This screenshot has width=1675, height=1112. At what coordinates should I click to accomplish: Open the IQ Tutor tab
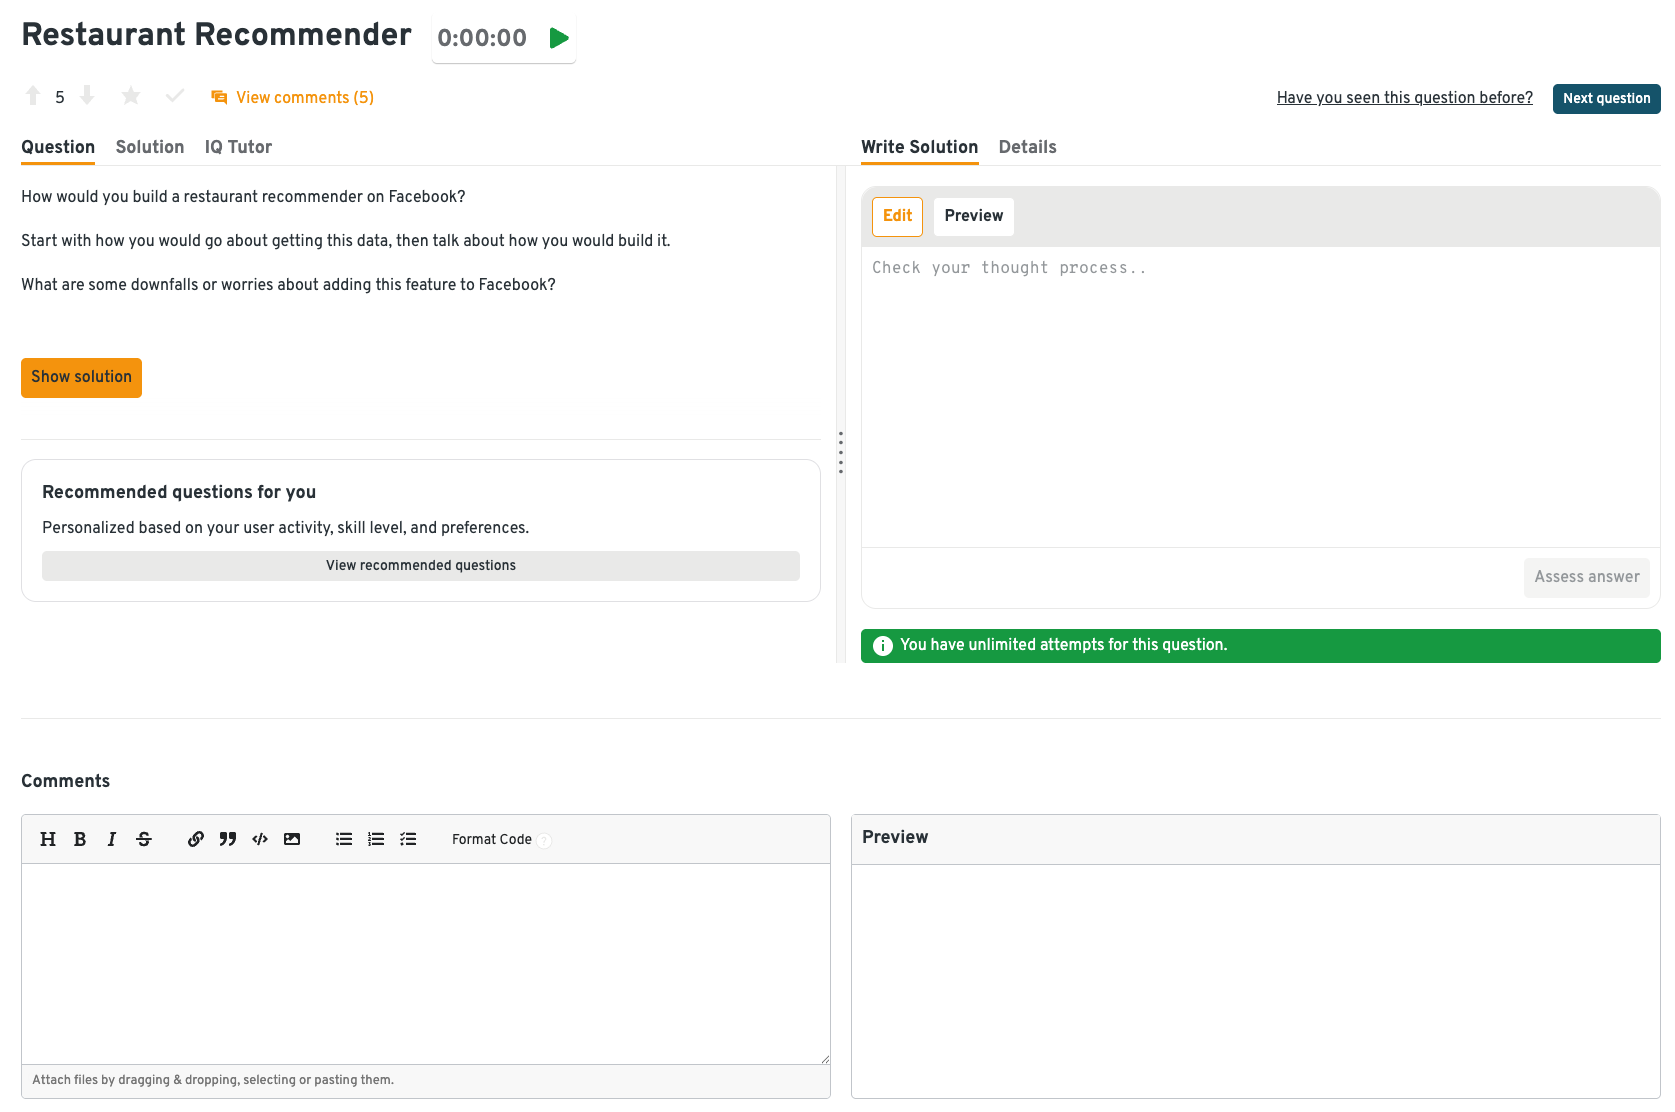click(238, 147)
